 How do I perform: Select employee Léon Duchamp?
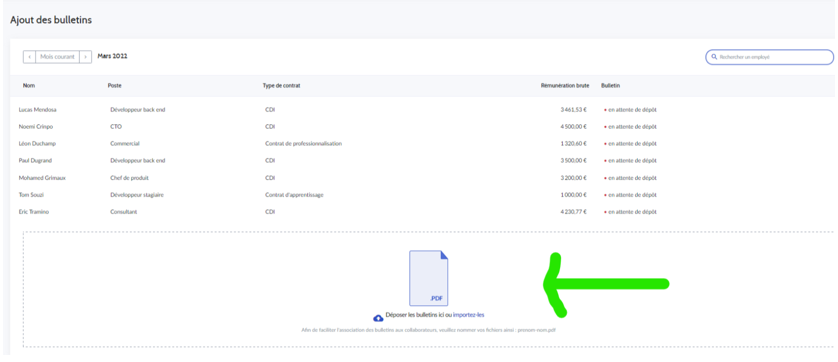click(37, 144)
